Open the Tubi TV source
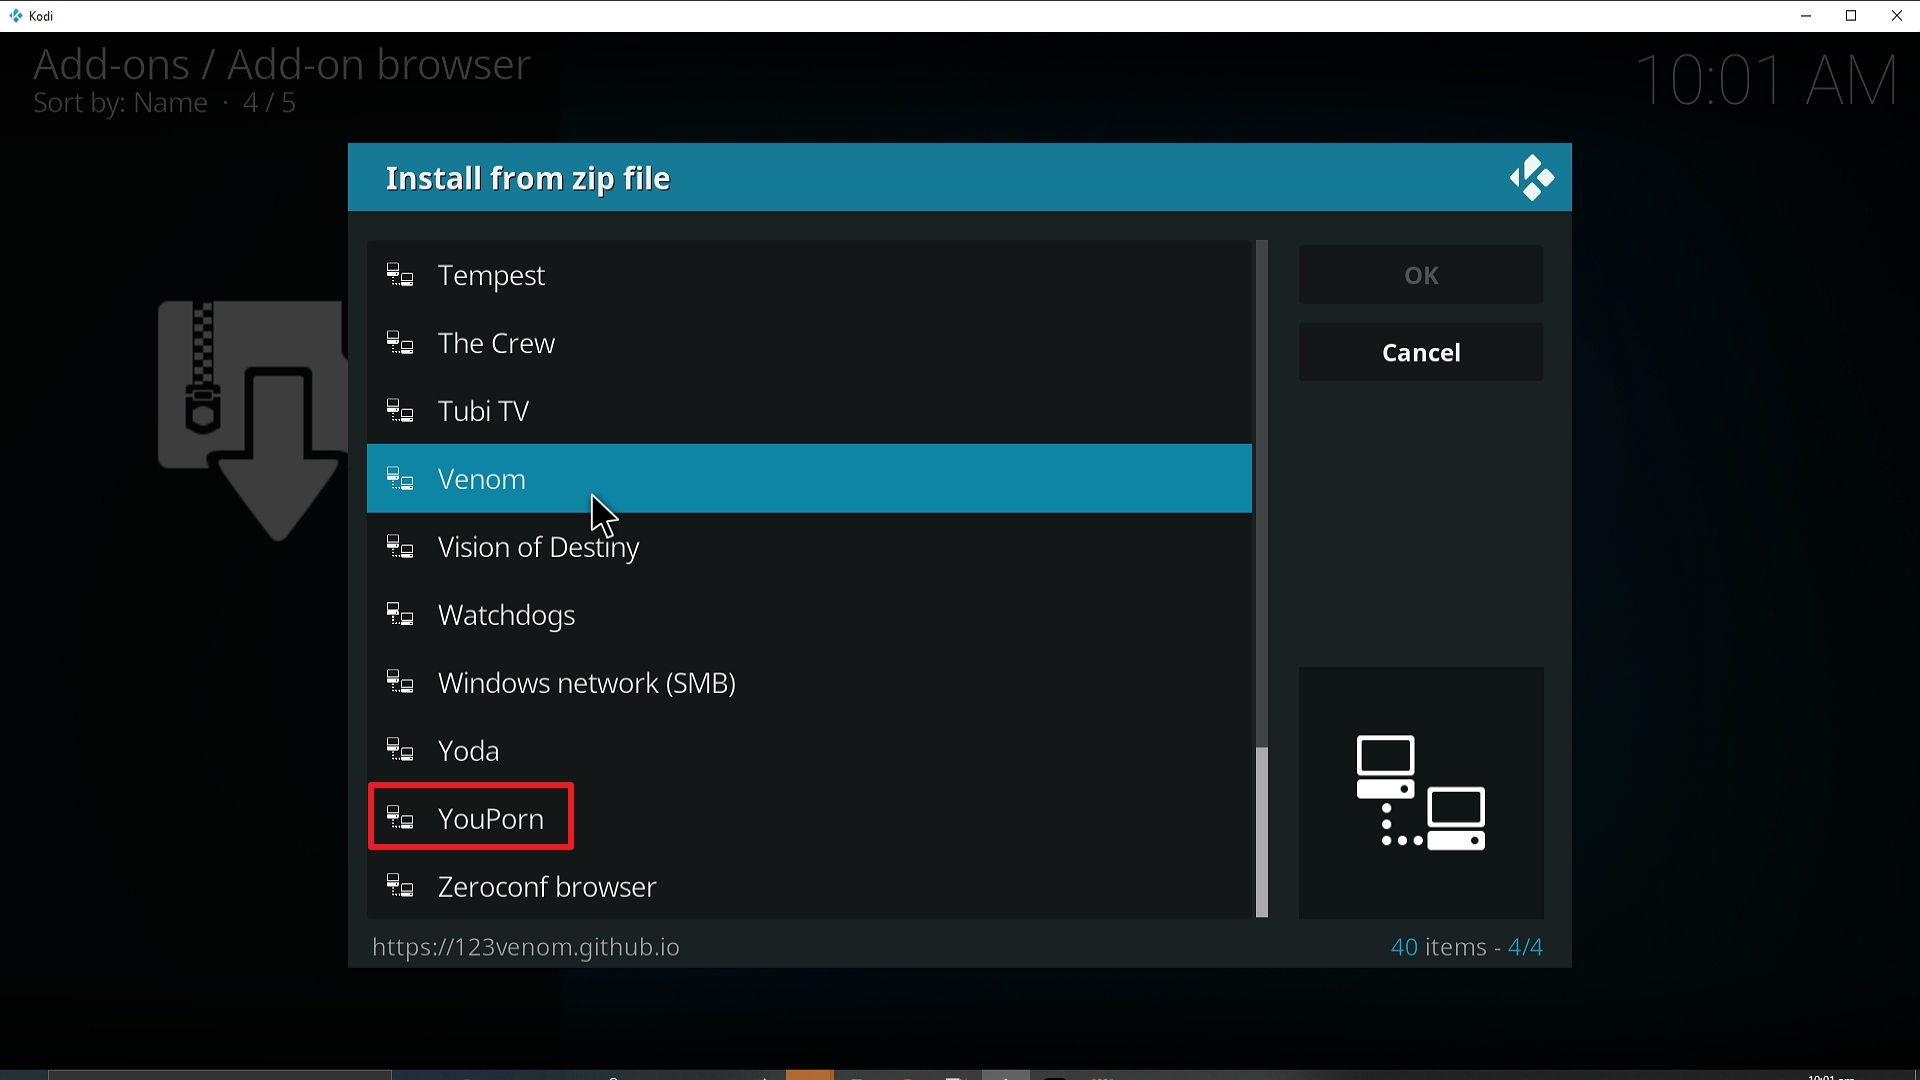Screen dimensions: 1920x1080 pyautogui.click(x=809, y=411)
